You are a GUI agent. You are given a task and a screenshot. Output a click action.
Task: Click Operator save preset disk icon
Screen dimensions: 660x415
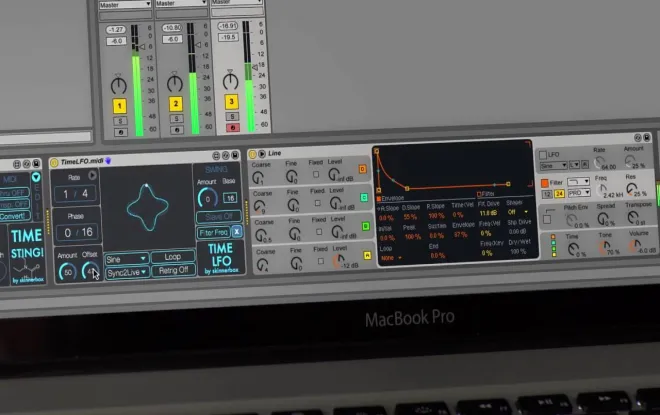coord(647,137)
